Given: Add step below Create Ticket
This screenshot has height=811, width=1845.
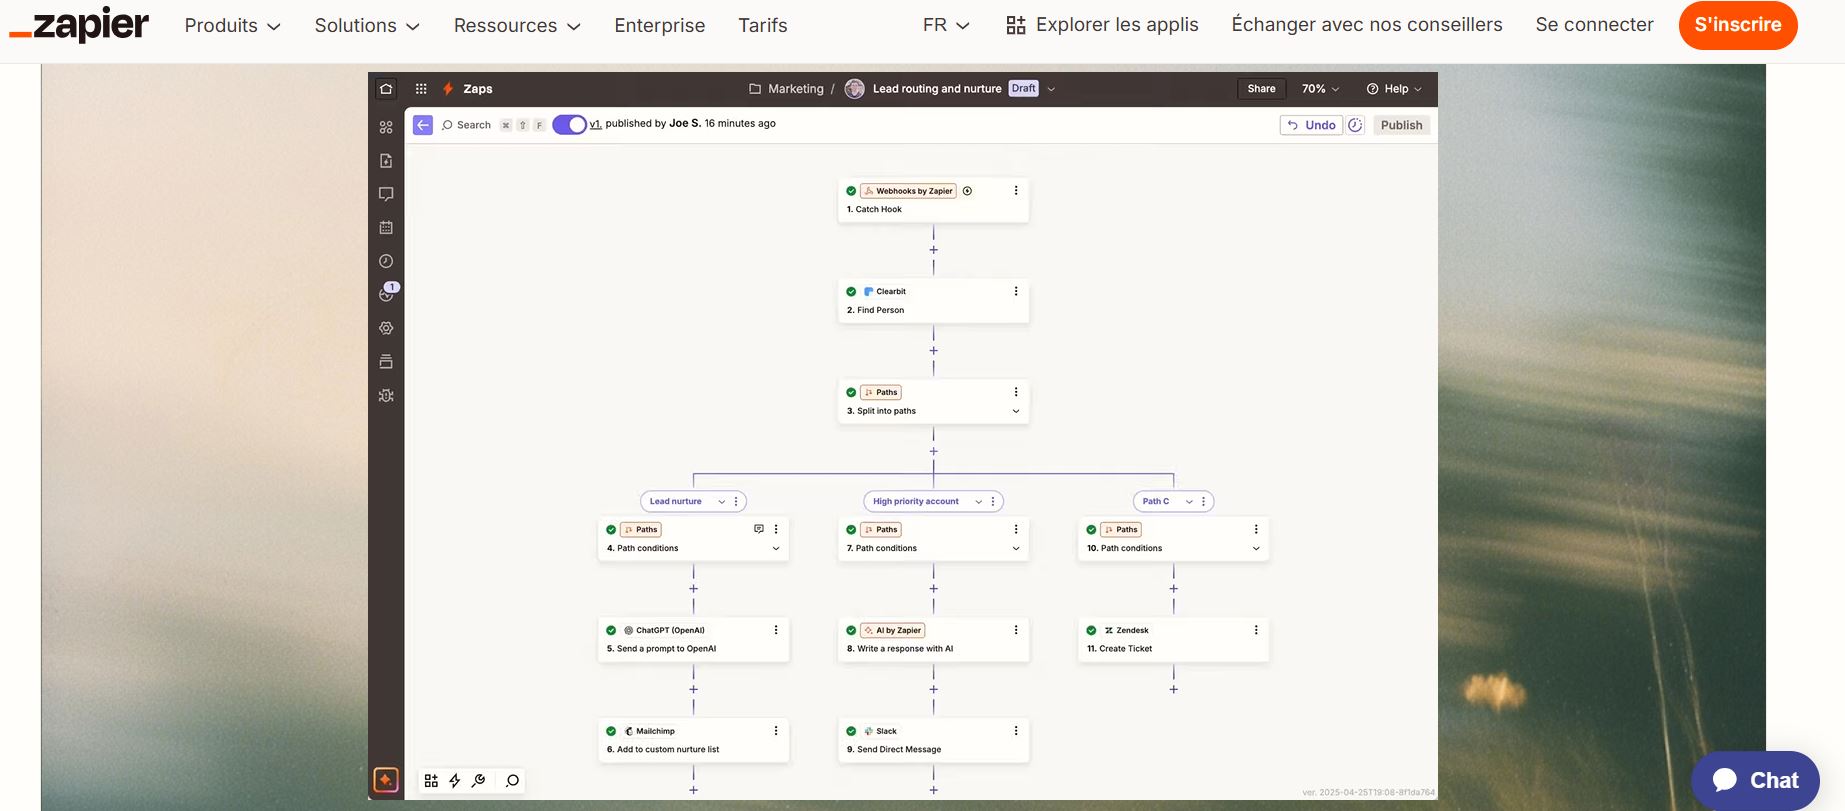Looking at the screenshot, I should click(x=1174, y=689).
